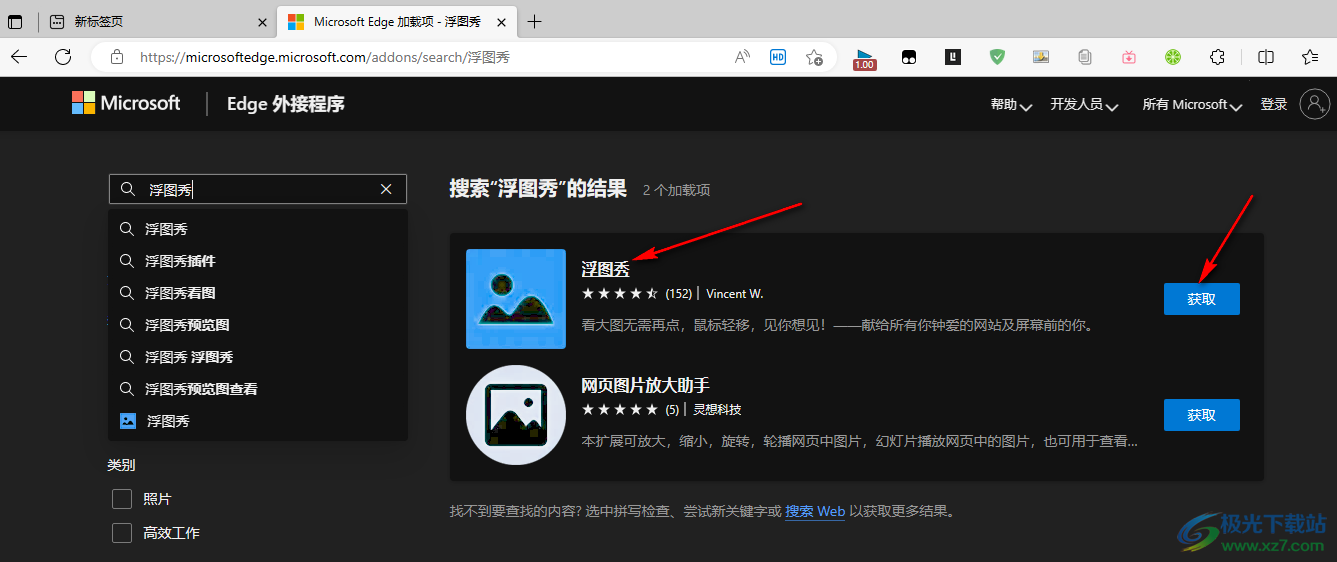Get the 网页图片放大助手 extension
The image size is (1337, 562).
tap(1201, 415)
